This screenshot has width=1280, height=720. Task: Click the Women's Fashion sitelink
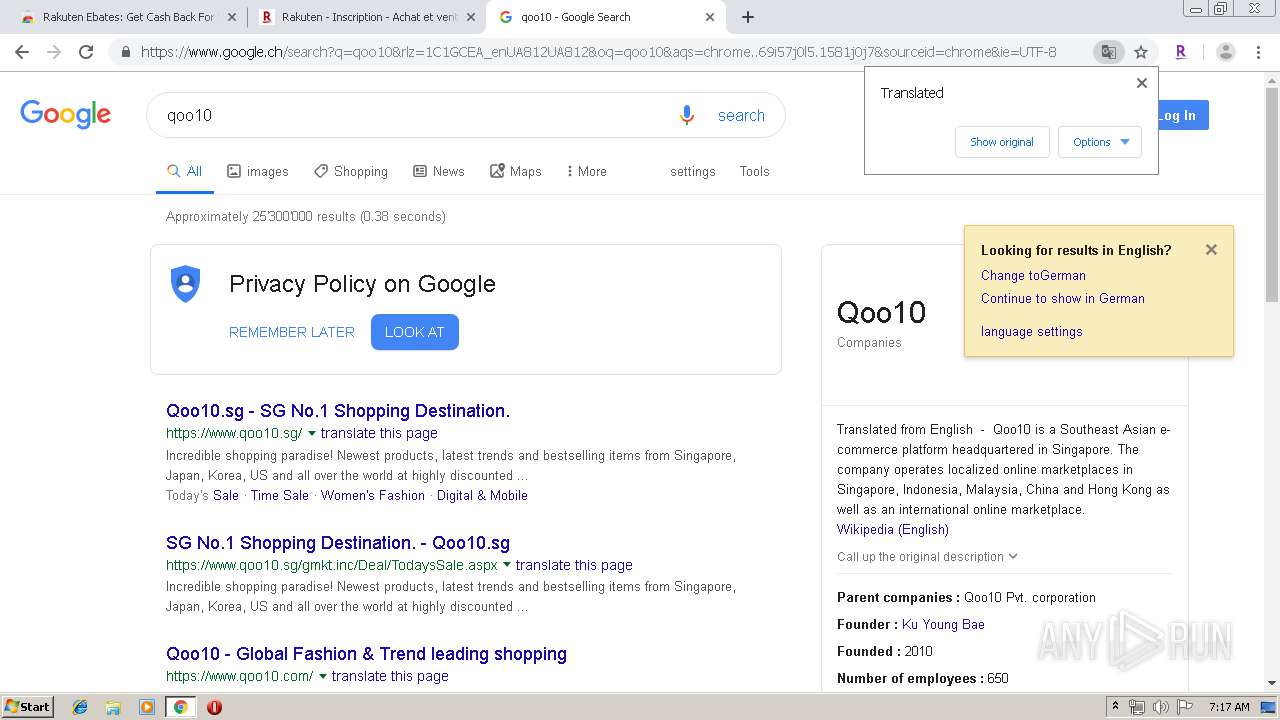tap(373, 495)
